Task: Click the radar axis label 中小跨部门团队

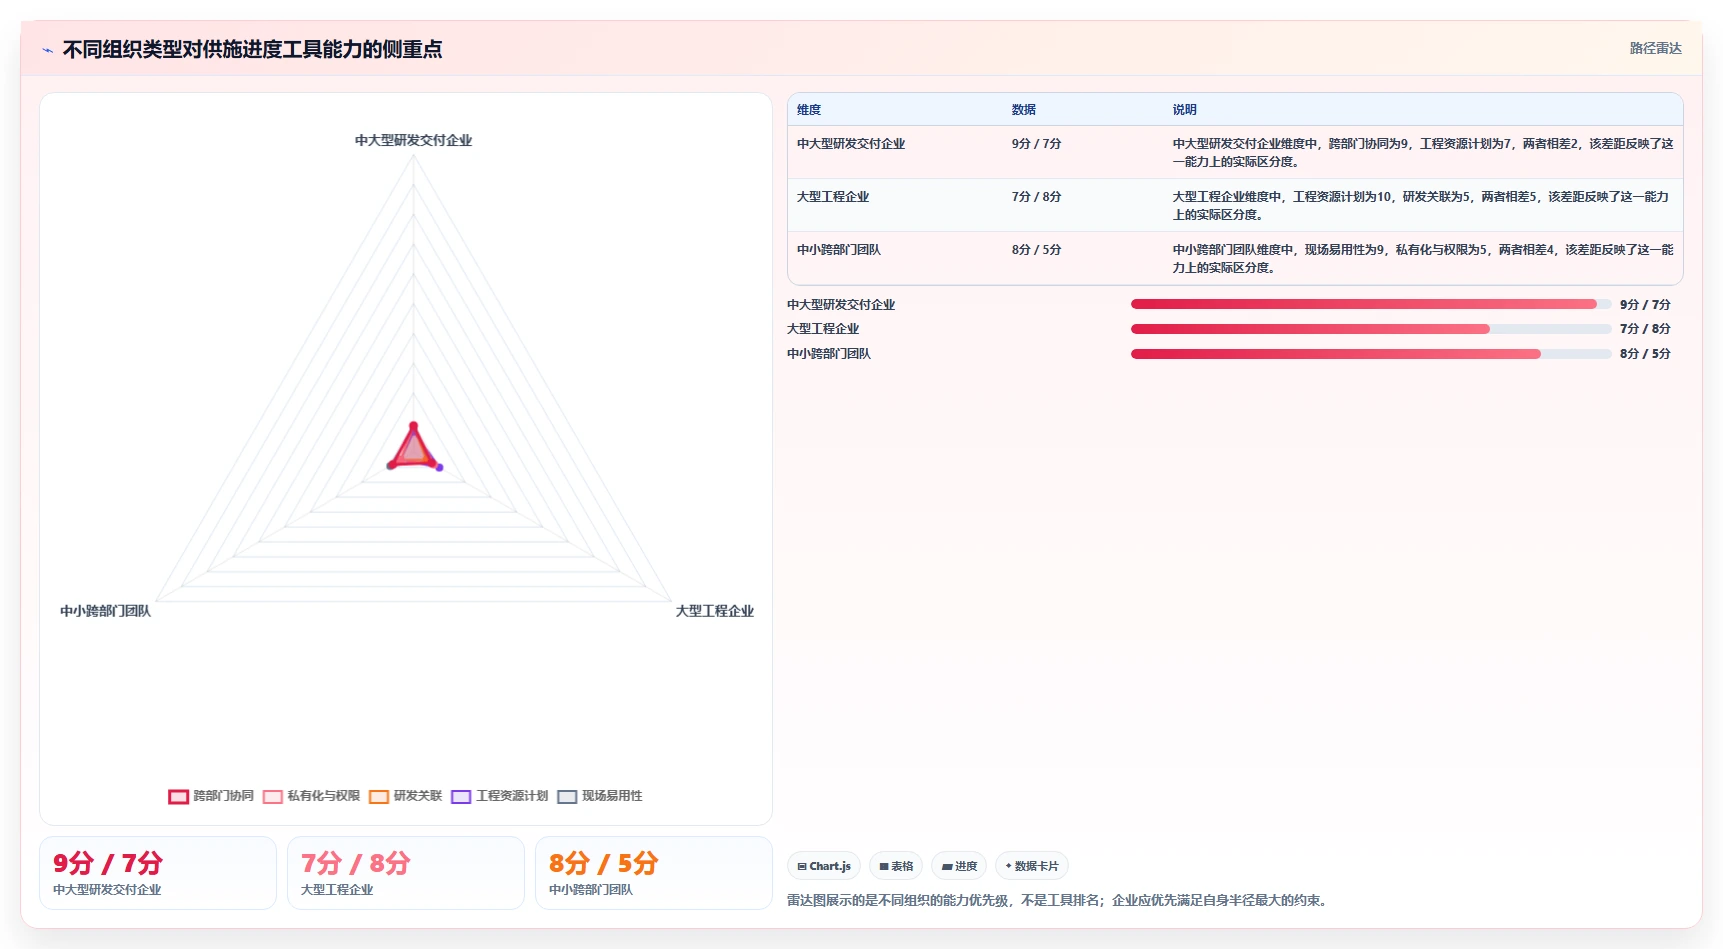Action: 105,611
